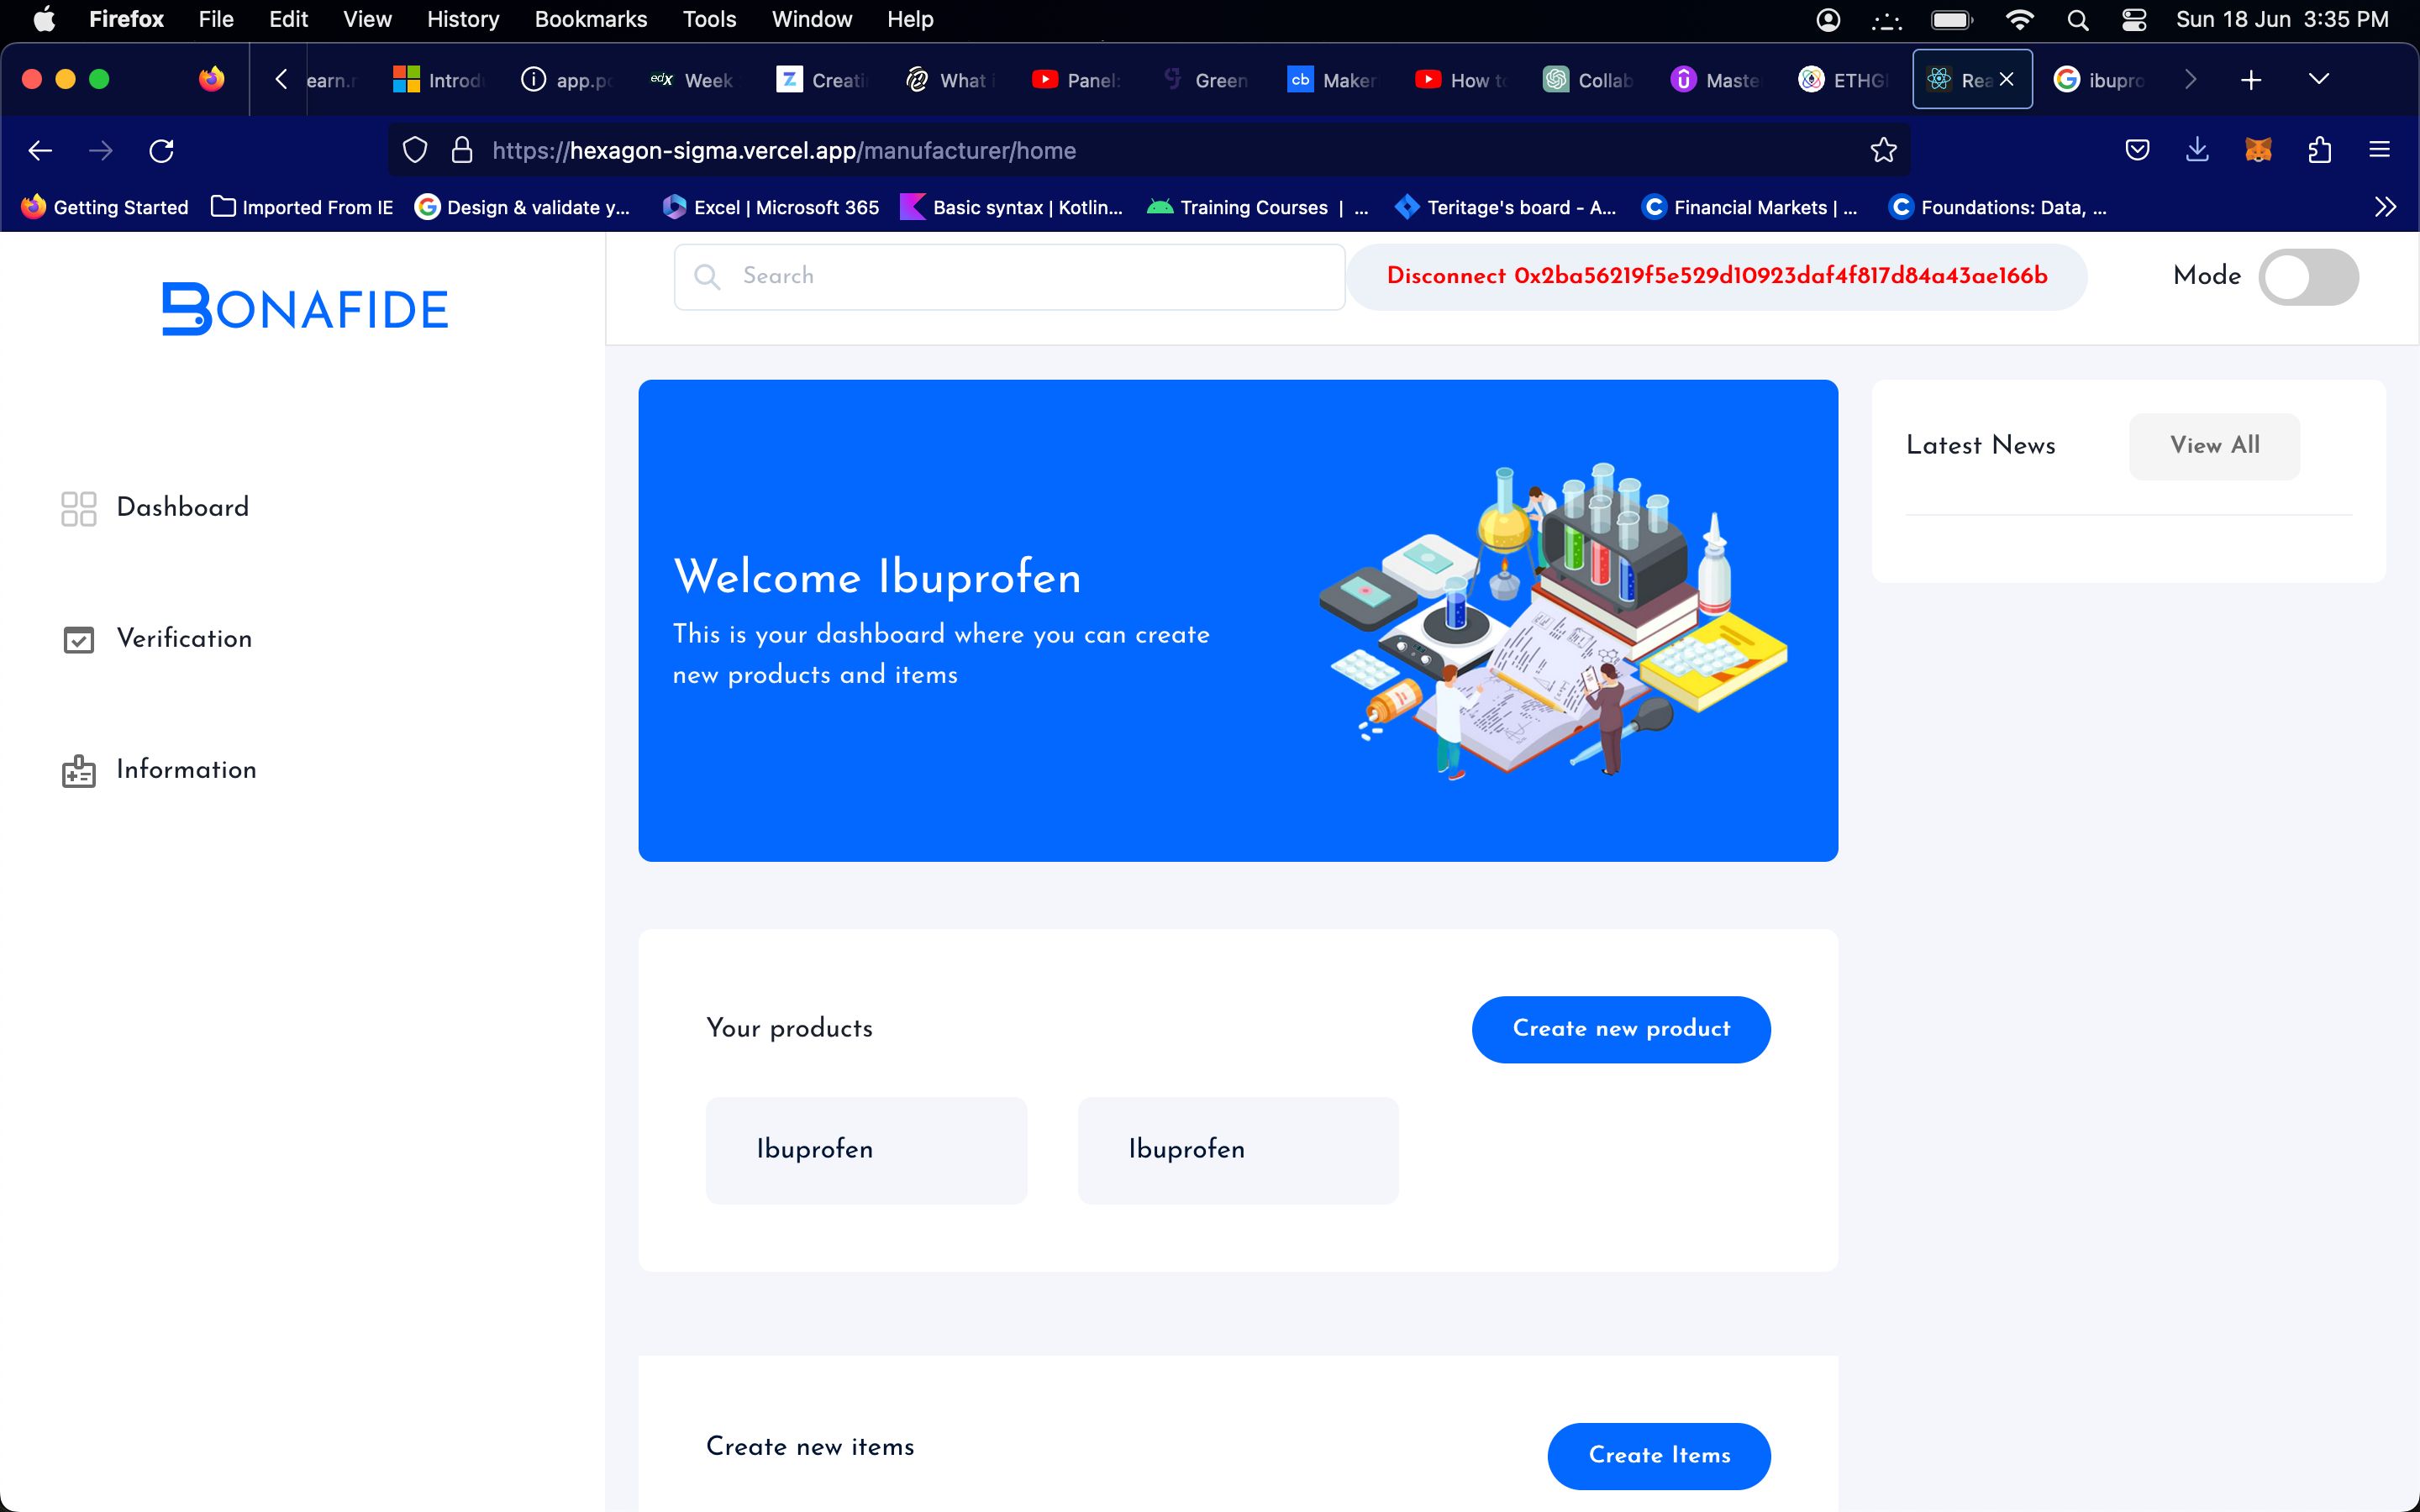
Task: Click the Information sidebar icon
Action: click(78, 770)
